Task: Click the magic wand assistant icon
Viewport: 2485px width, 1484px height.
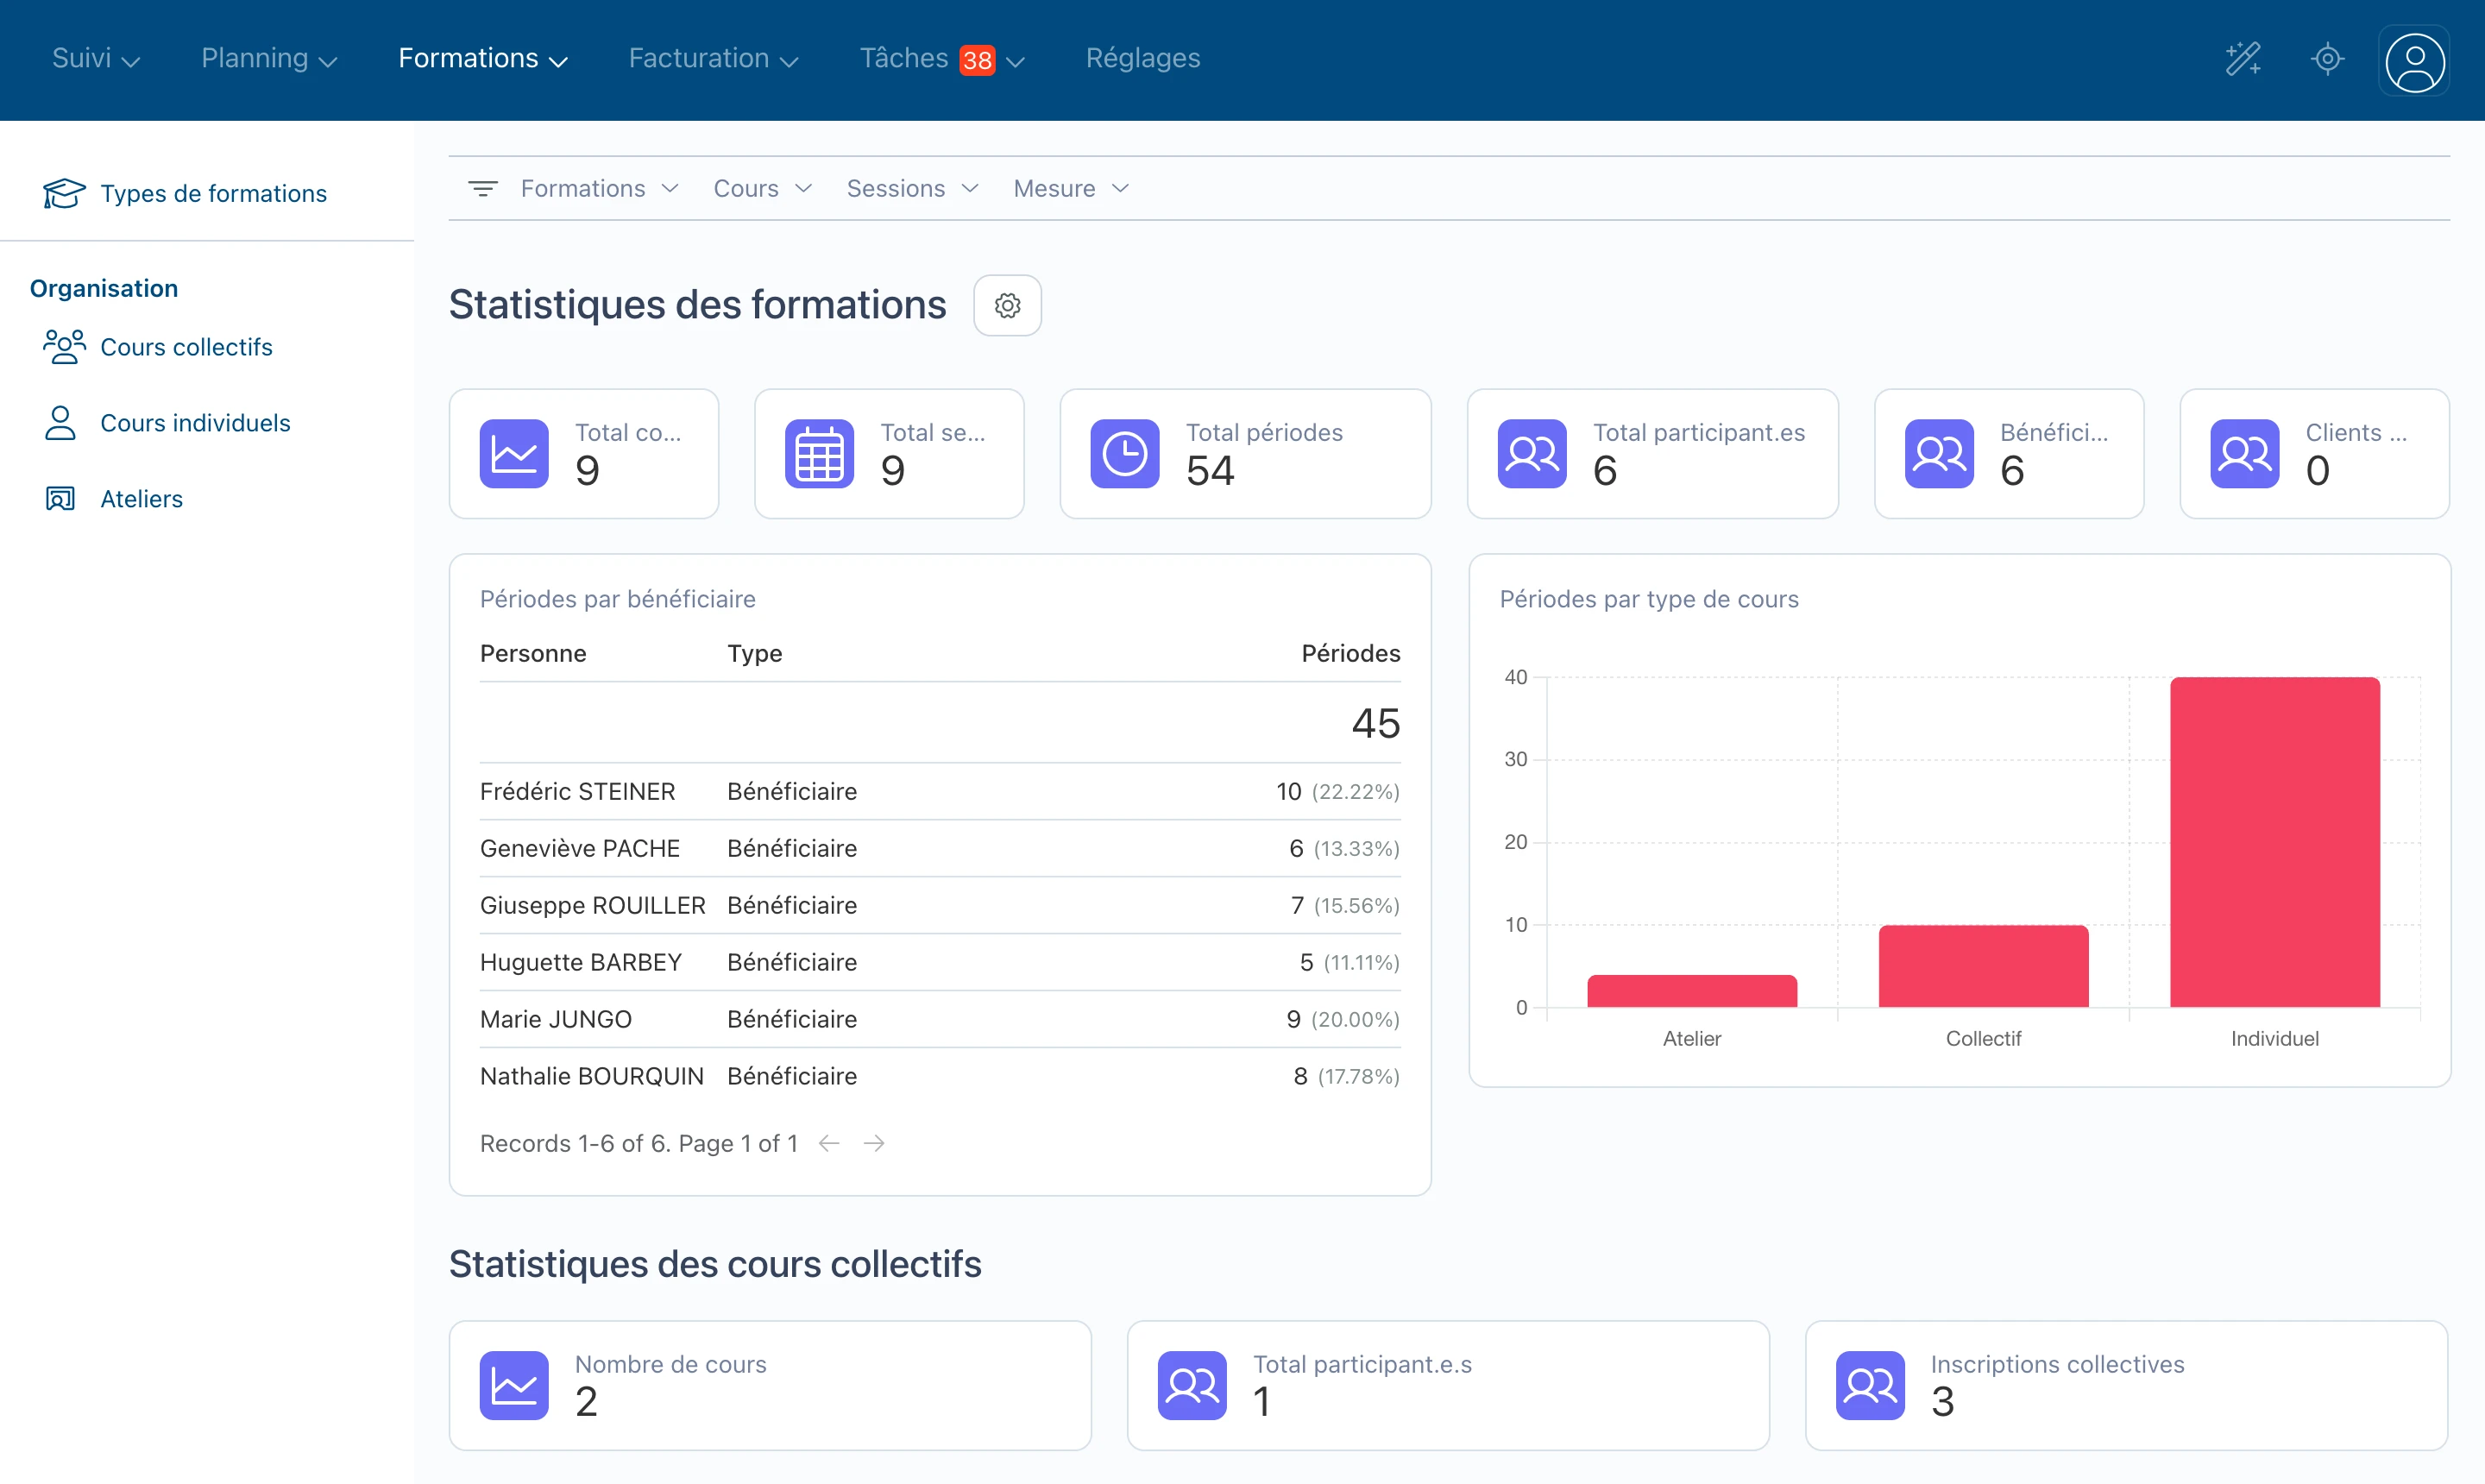Action: pyautogui.click(x=2244, y=59)
